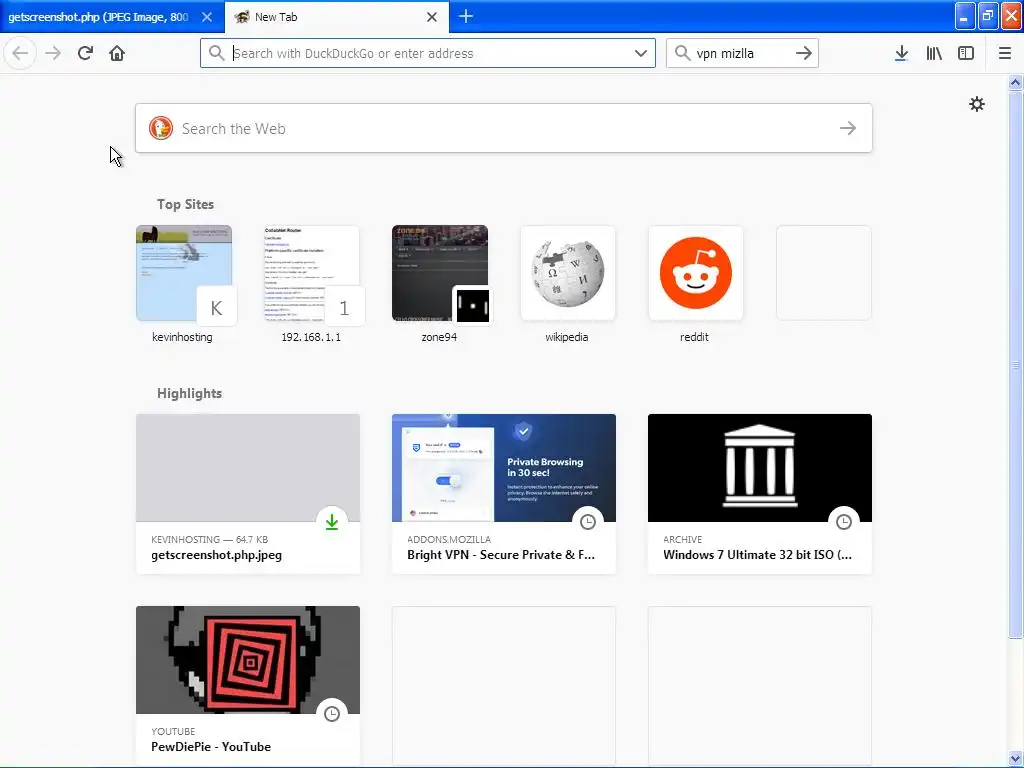
Task: Click the address bar input field
Action: [x=428, y=53]
